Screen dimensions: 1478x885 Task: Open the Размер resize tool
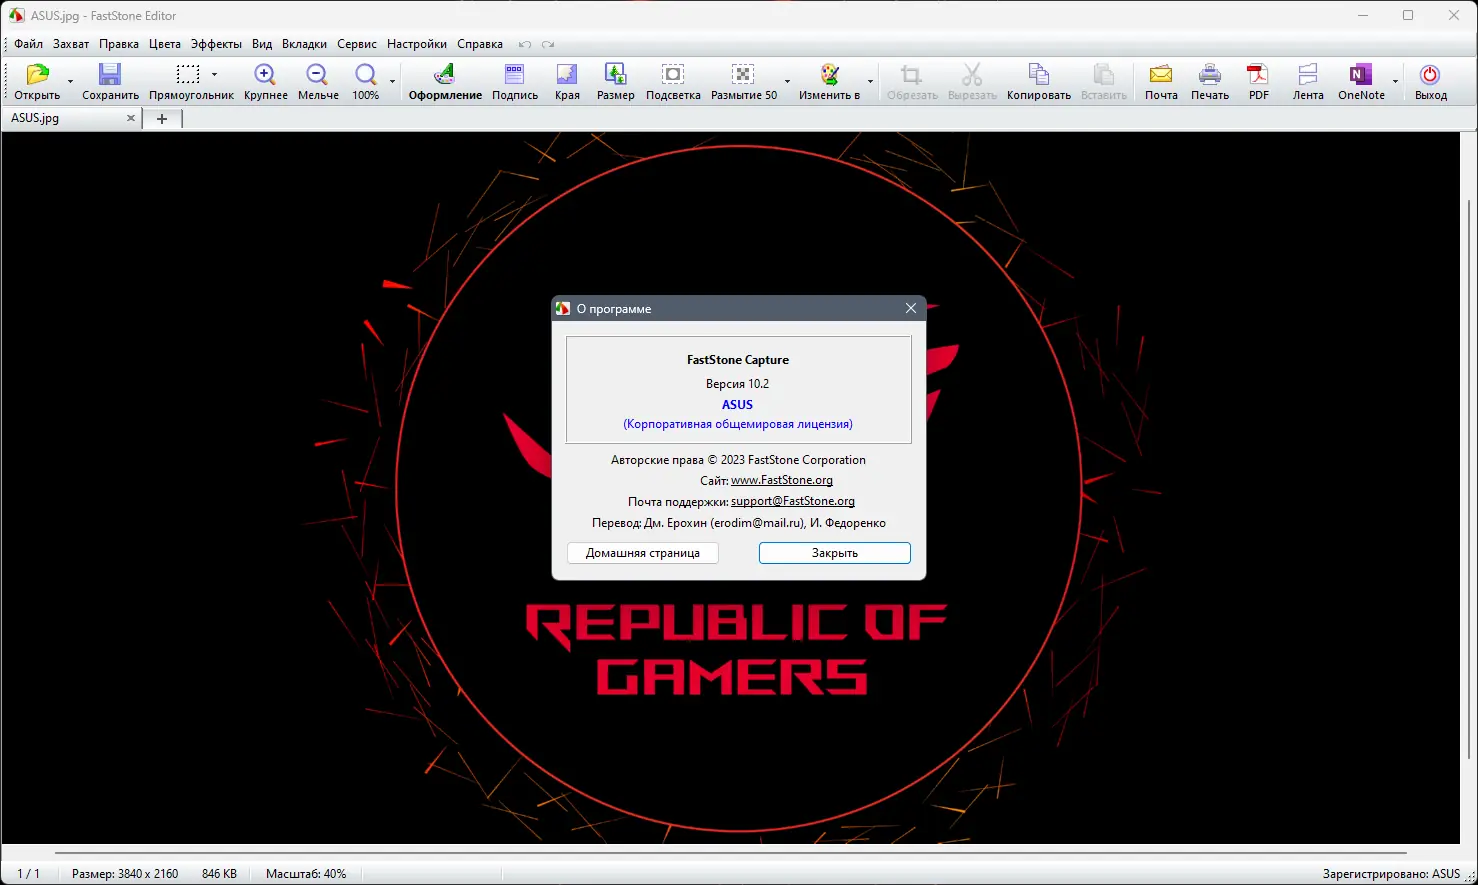tap(615, 75)
